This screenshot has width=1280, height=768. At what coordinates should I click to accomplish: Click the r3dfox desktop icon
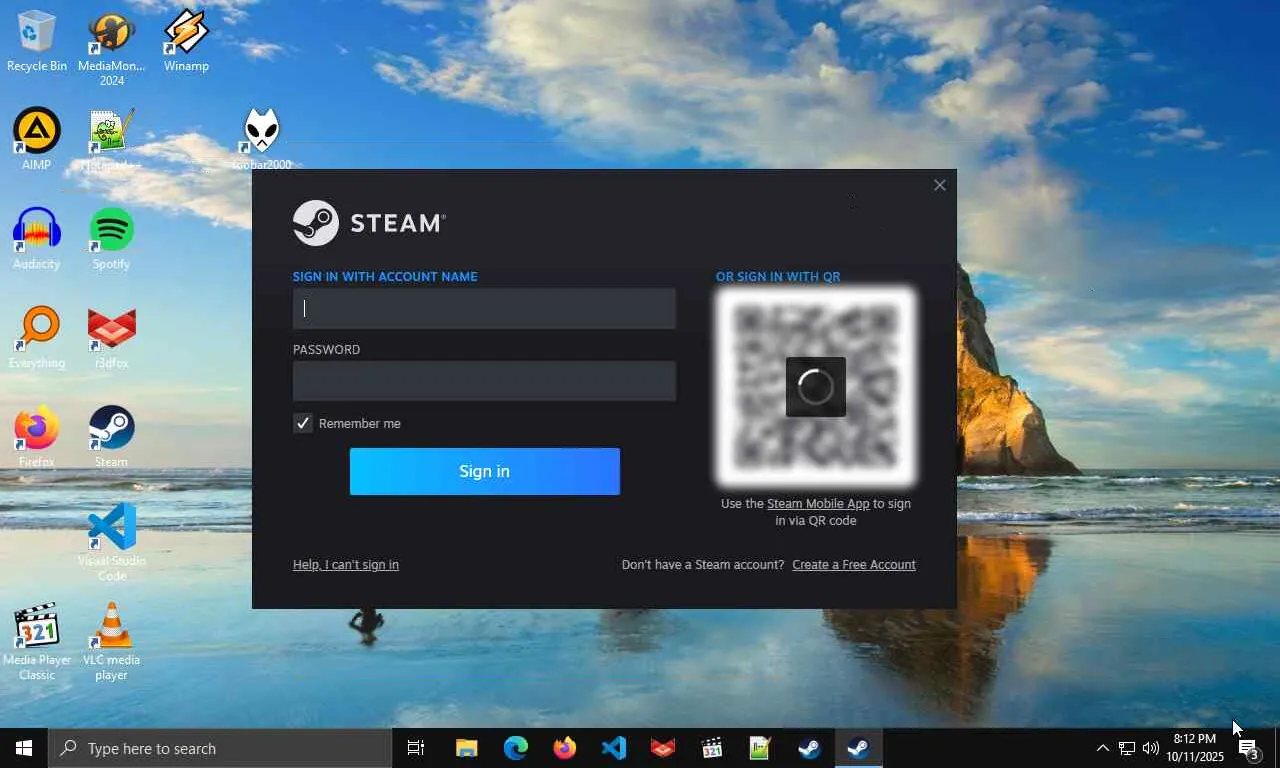point(111,338)
